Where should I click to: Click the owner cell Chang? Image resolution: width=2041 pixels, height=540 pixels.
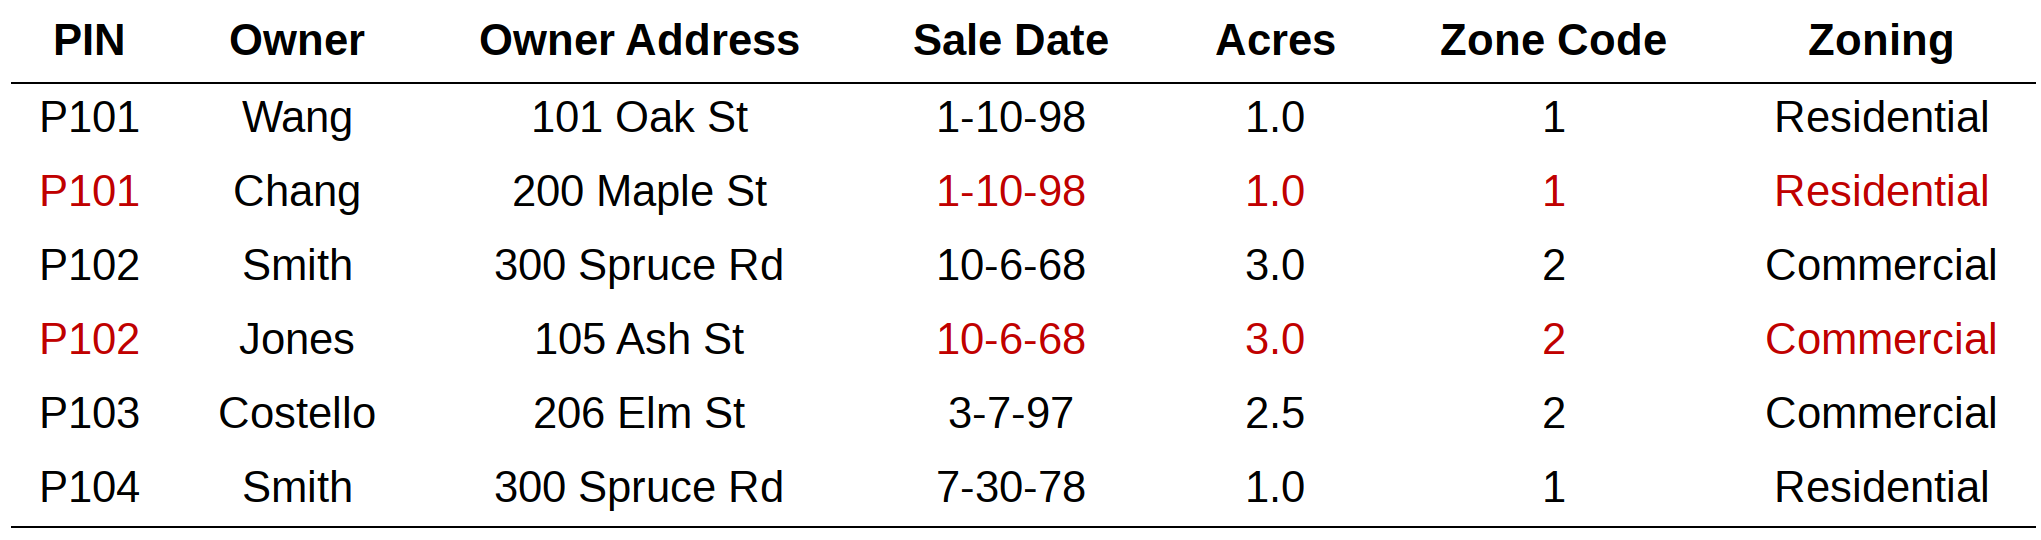[297, 192]
